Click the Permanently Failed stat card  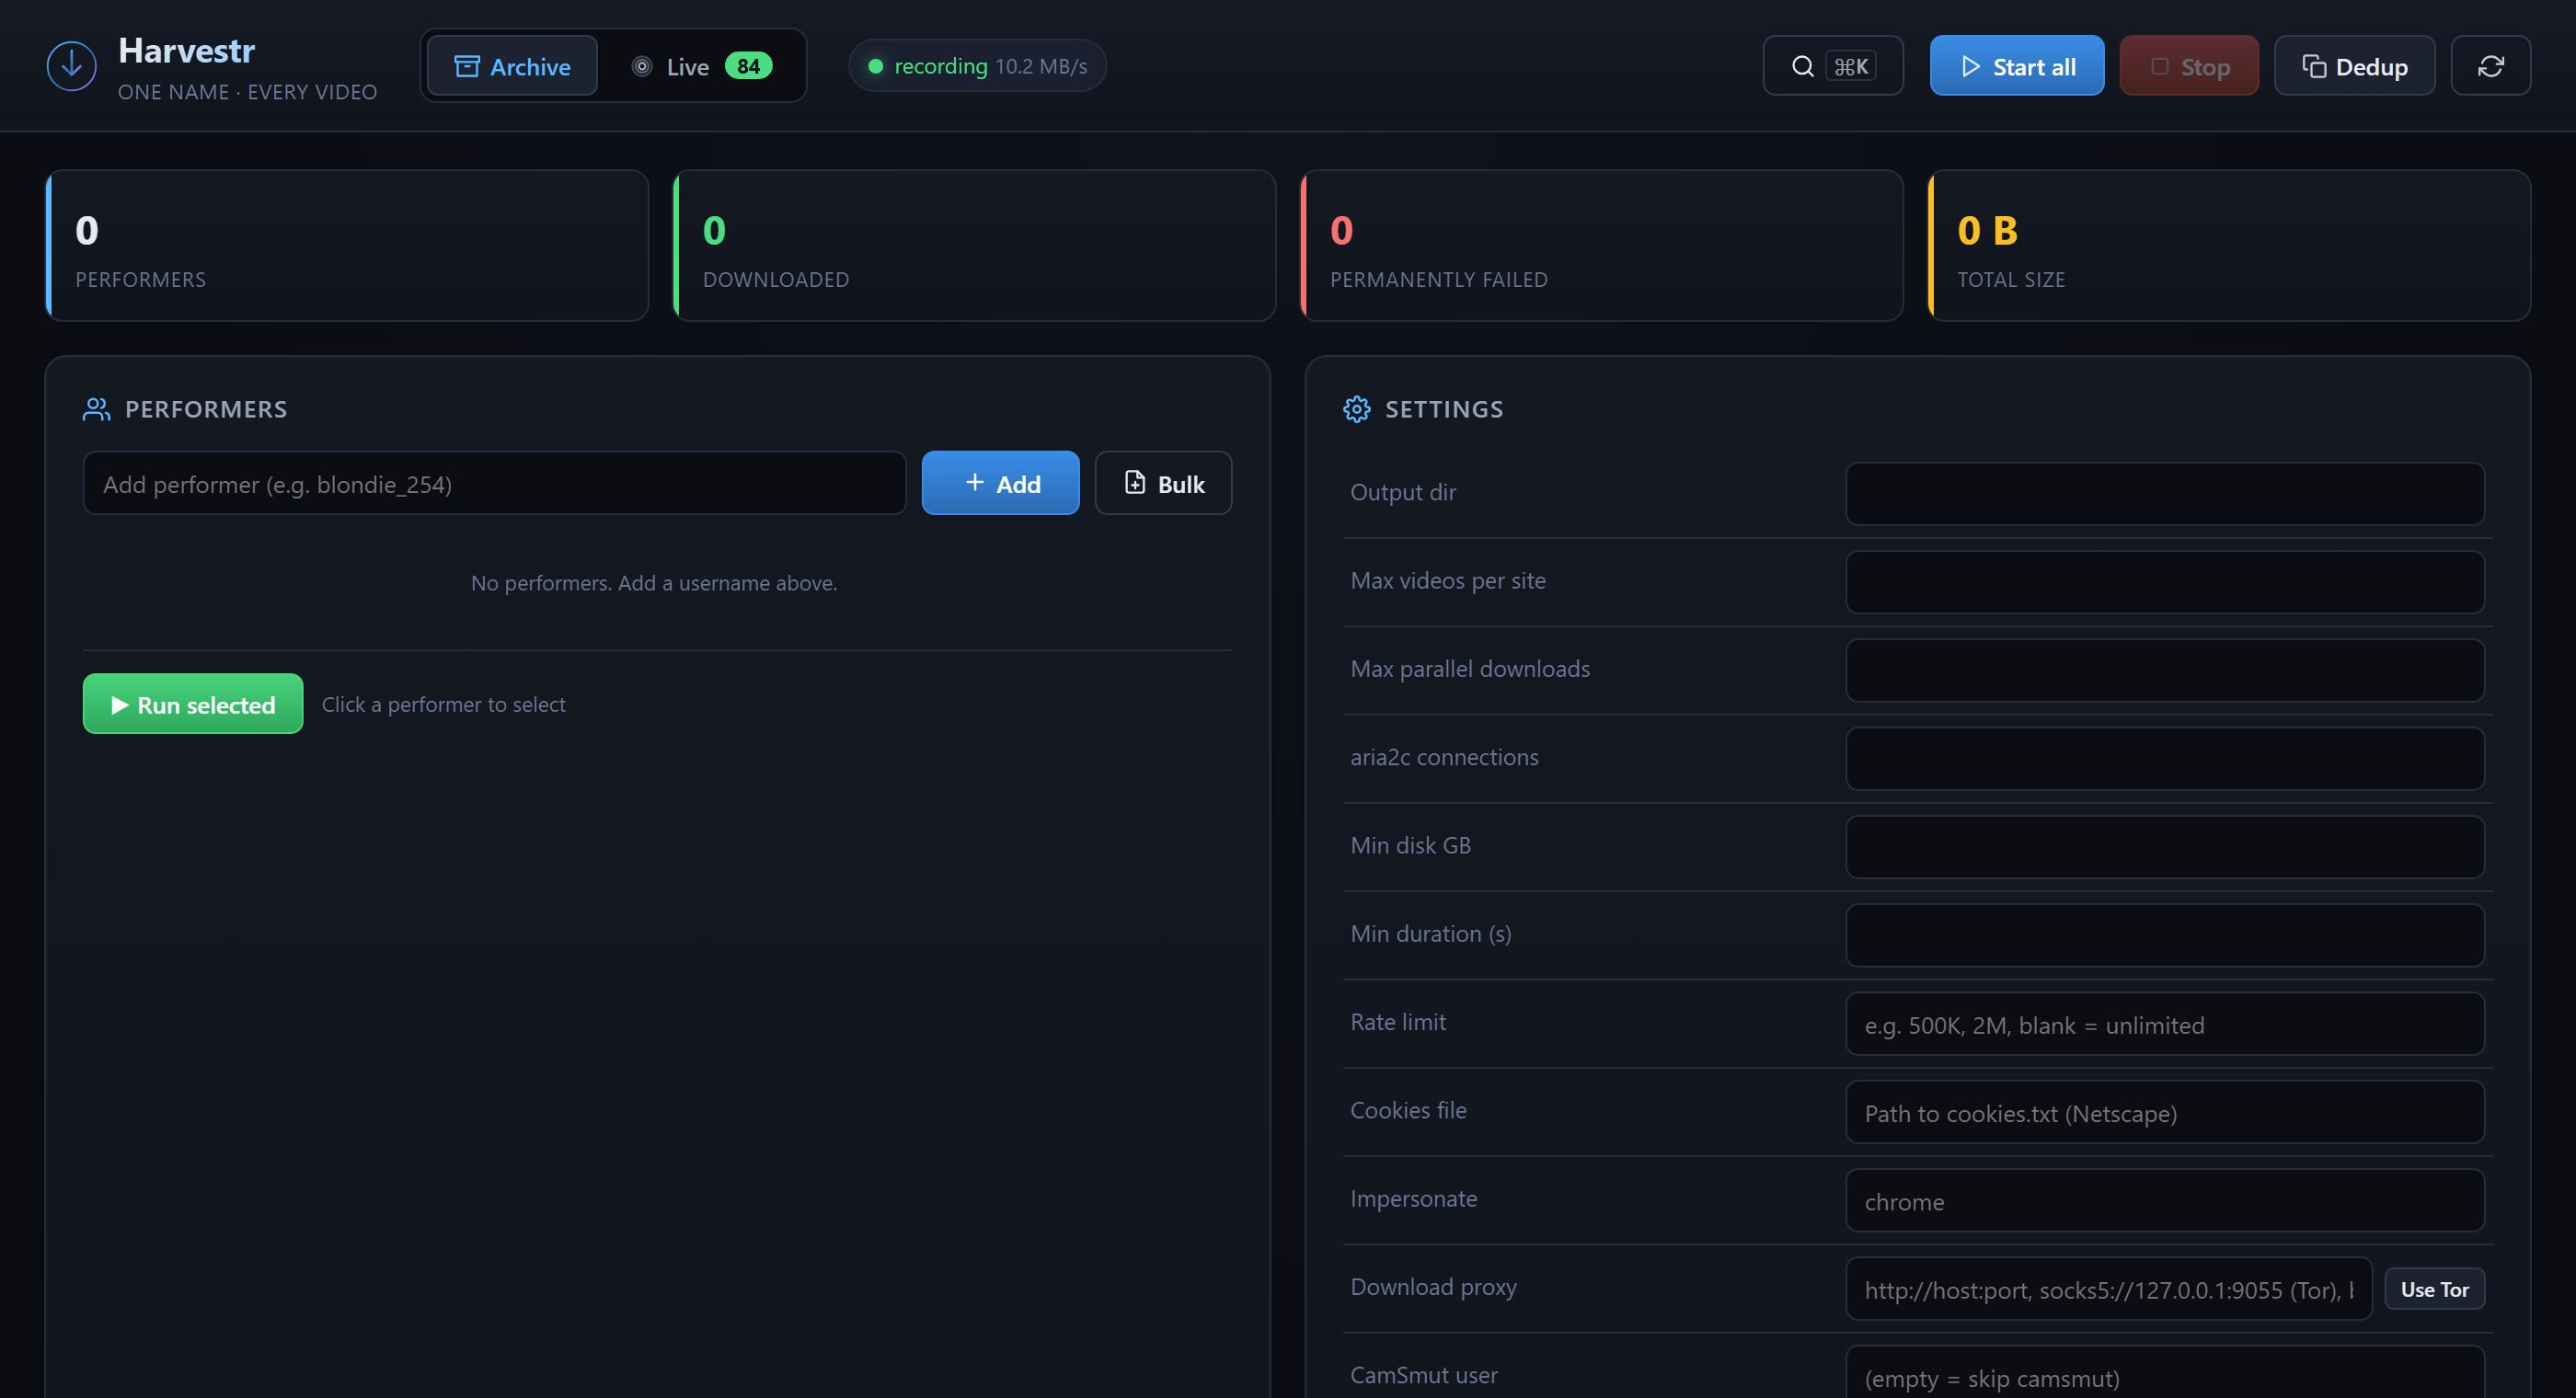1601,246
